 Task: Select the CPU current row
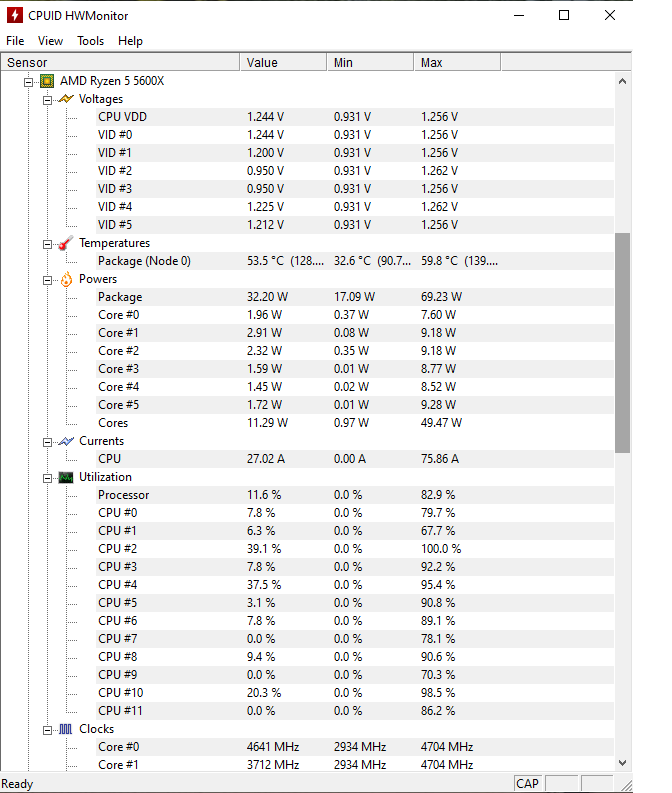355,459
